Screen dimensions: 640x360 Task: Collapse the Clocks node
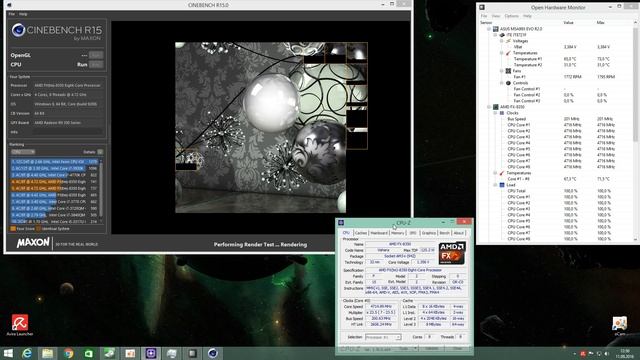496,113
